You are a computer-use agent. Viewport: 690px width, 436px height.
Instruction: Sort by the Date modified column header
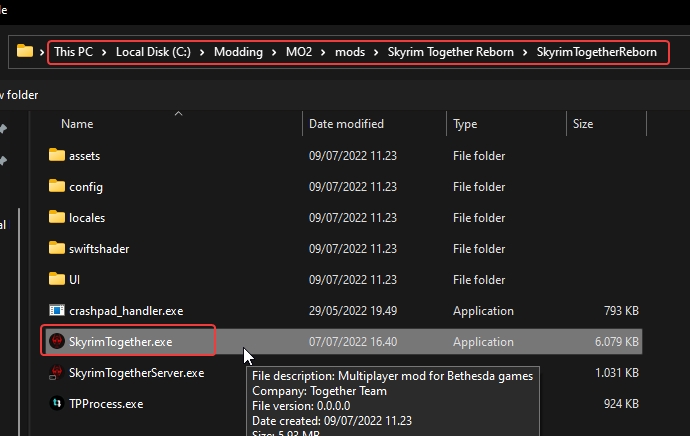pyautogui.click(x=346, y=124)
